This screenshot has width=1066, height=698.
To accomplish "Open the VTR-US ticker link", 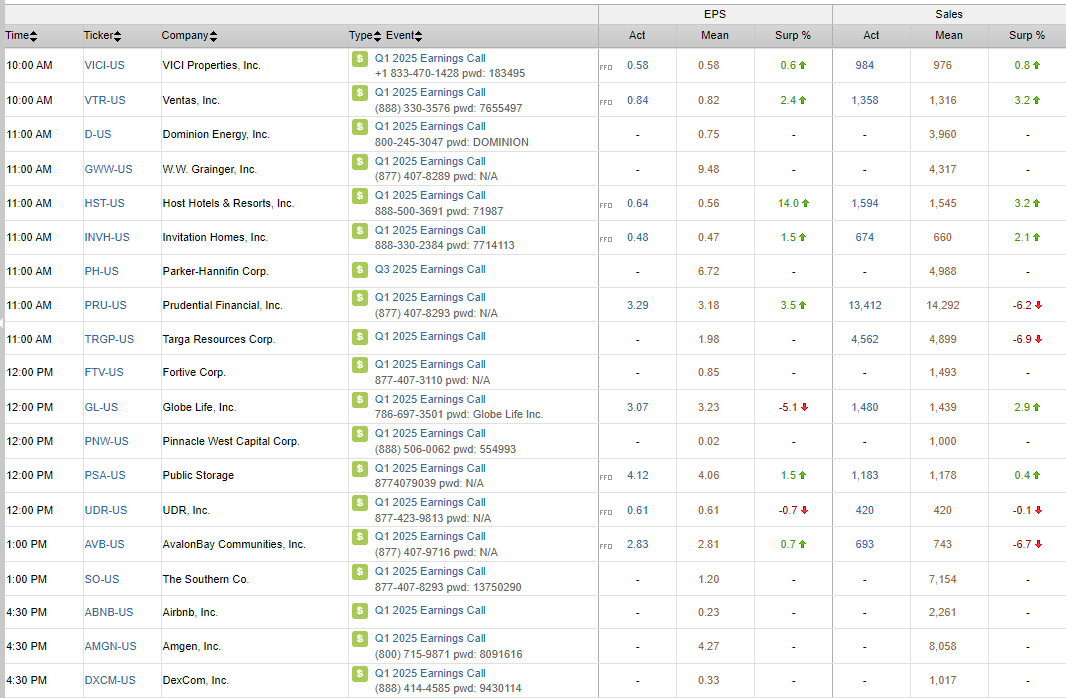I will [105, 100].
